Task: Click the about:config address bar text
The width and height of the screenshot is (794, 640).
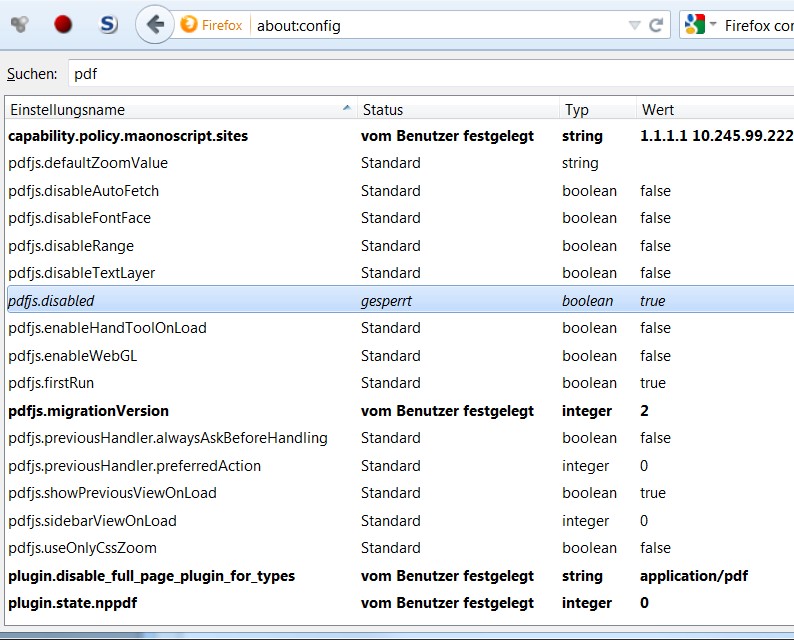Action: [x=298, y=25]
